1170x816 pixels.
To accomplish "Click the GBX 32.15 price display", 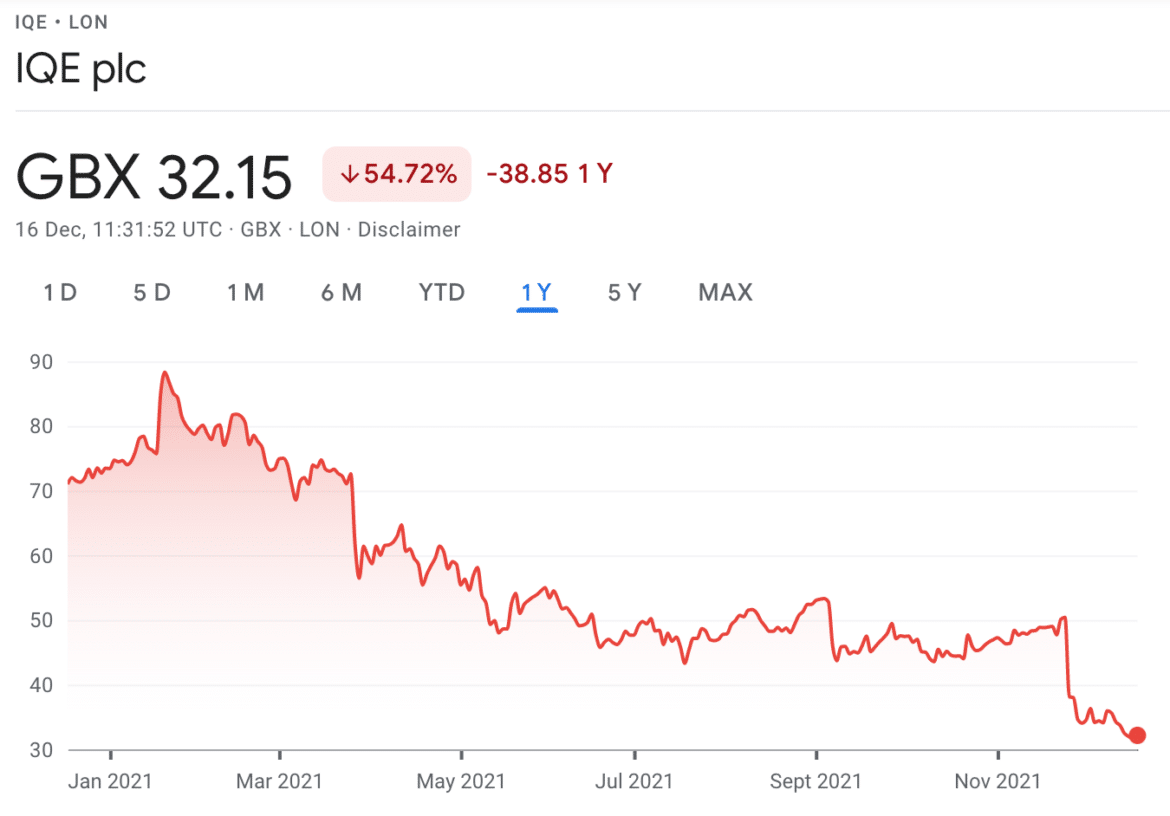I will click(152, 176).
